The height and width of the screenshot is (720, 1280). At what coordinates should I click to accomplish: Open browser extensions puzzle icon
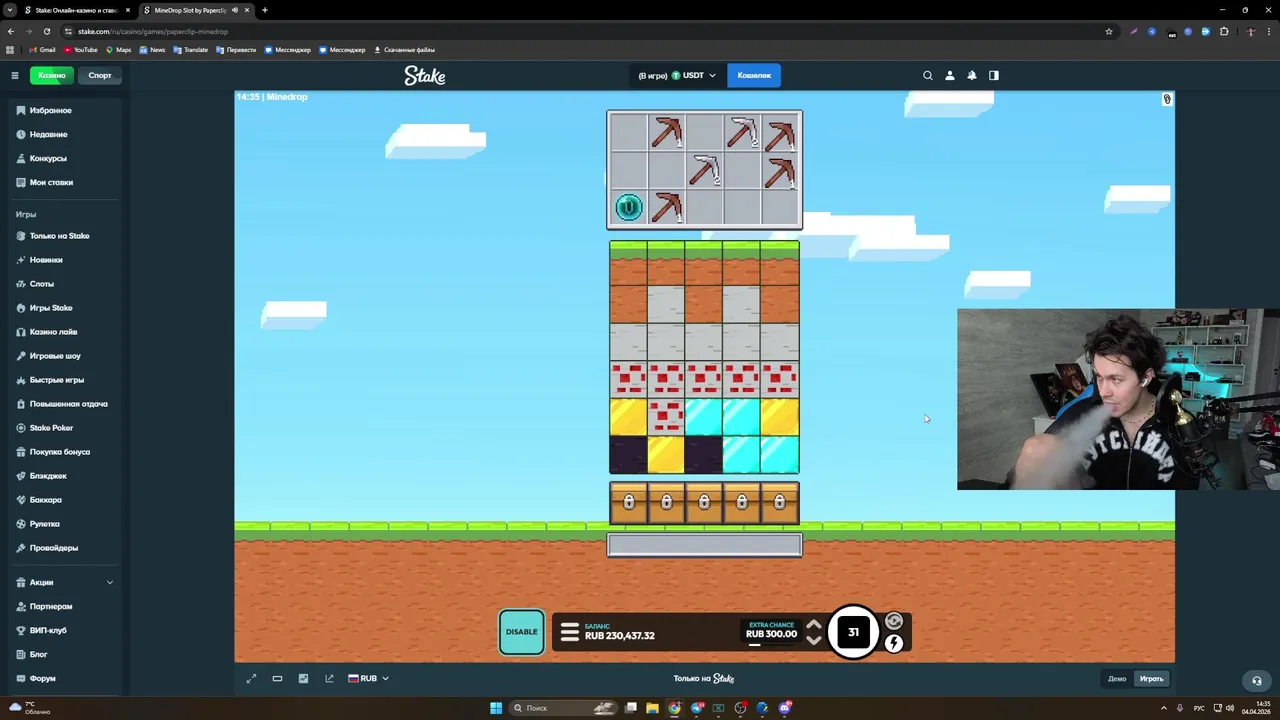1224,31
